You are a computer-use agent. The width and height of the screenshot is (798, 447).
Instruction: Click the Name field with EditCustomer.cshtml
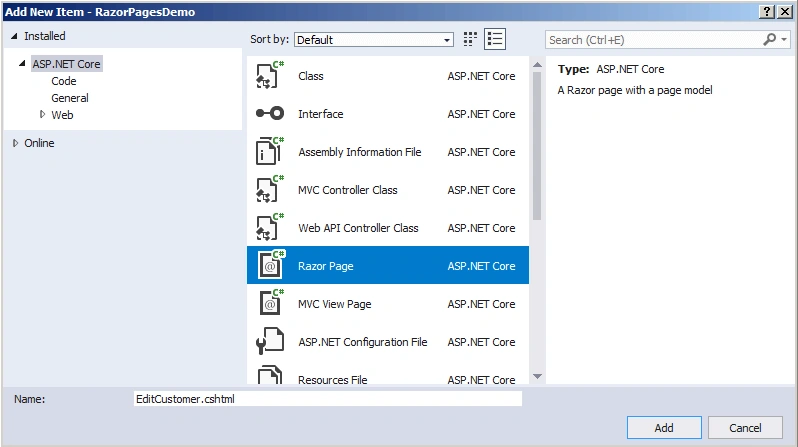(328, 399)
